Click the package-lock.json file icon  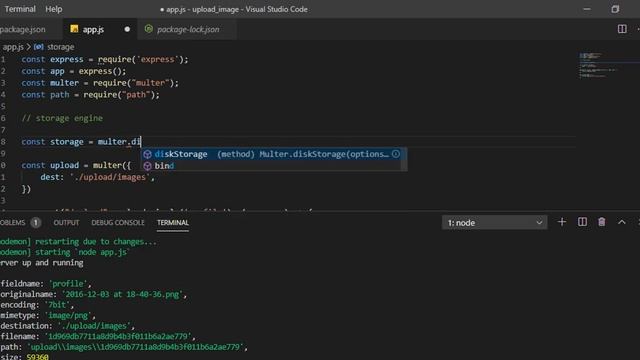(x=149, y=29)
